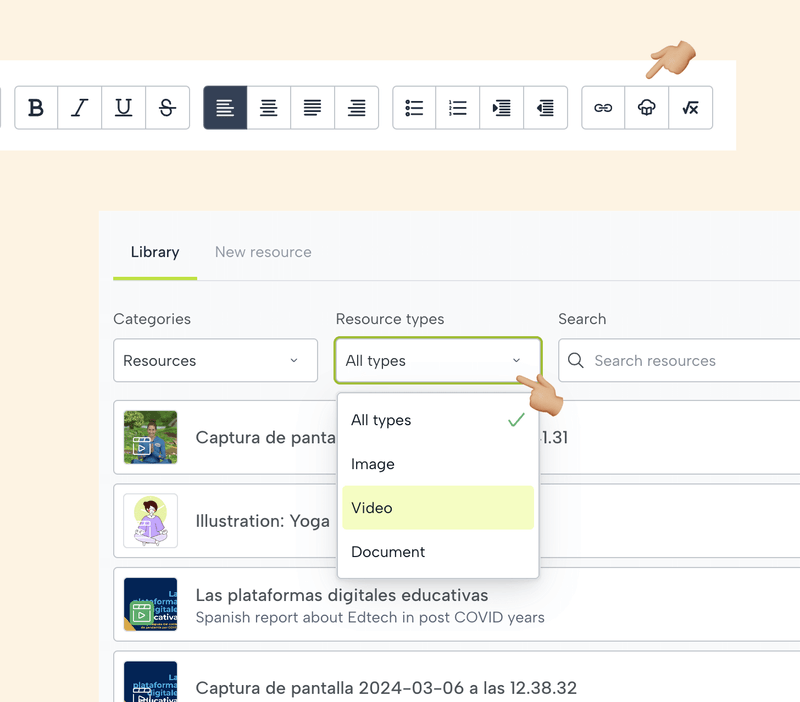The height and width of the screenshot is (702, 800).
Task: Switch to the New resource tab
Action: pyautogui.click(x=263, y=252)
